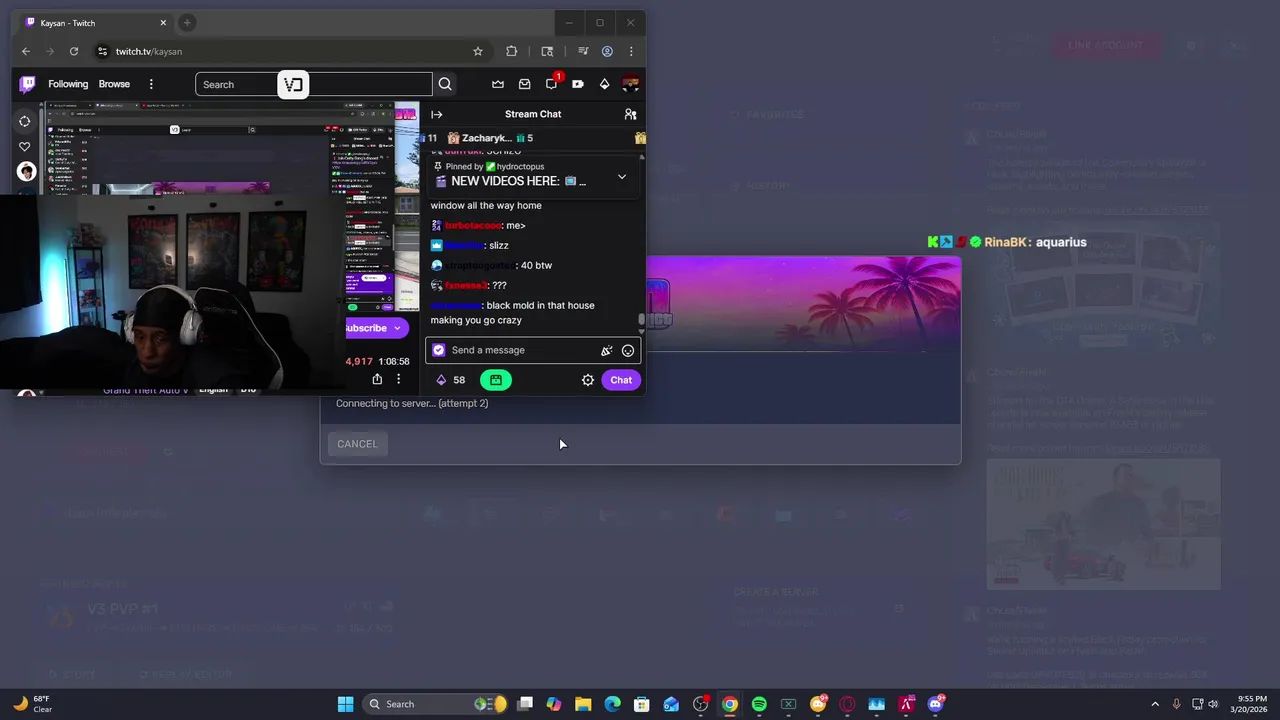Click the Twitch search magnifier button
This screenshot has width=1280, height=720.
(445, 84)
